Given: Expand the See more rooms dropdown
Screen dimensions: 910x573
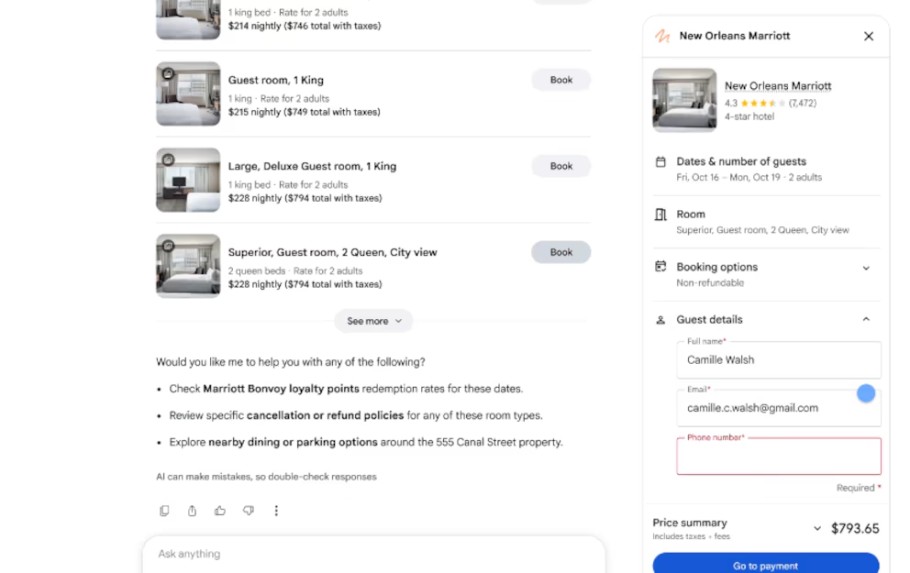Looking at the screenshot, I should [x=374, y=321].
